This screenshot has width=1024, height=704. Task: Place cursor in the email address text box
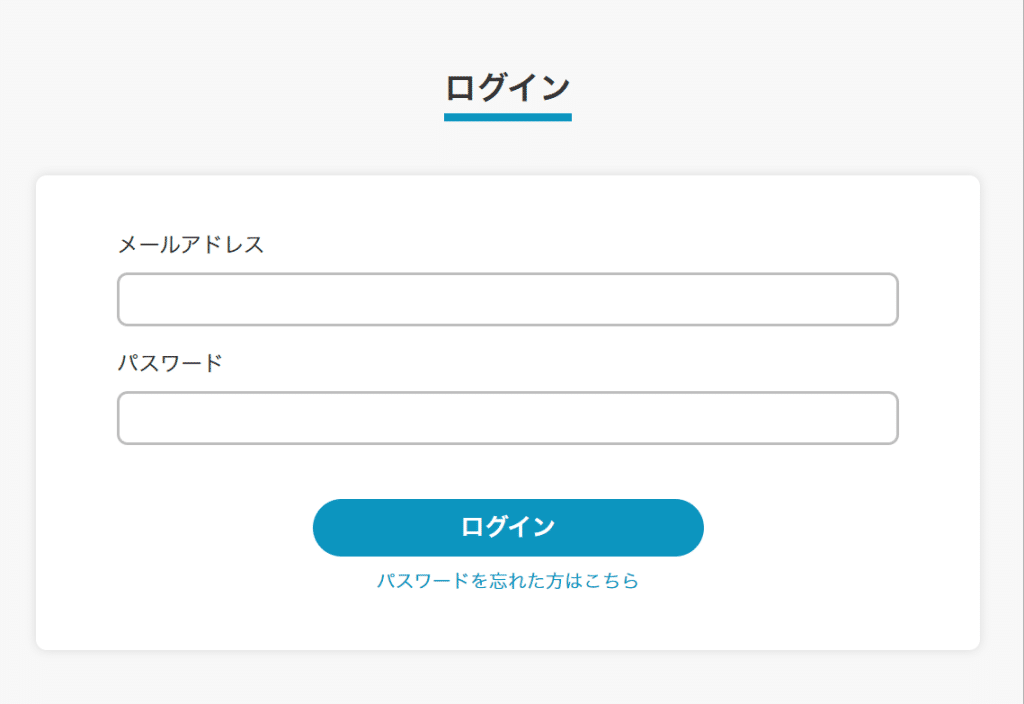pyautogui.click(x=507, y=300)
